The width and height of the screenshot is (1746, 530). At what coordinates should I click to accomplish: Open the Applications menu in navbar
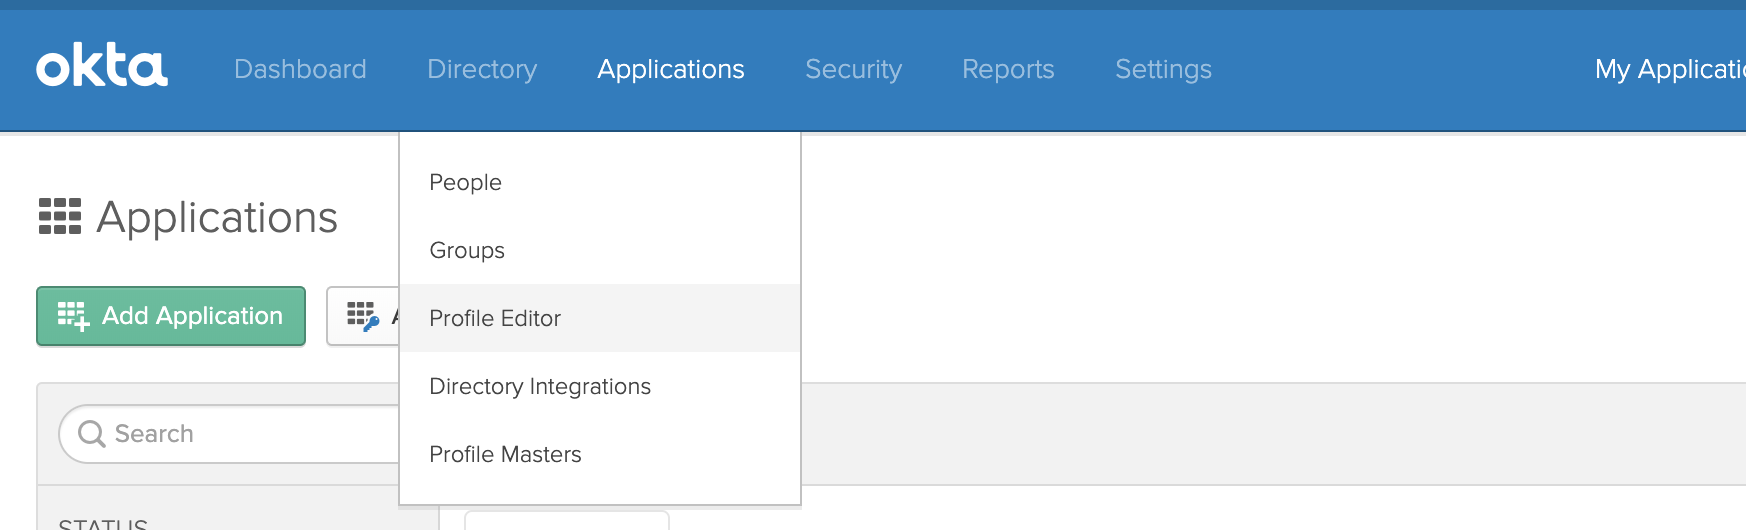coord(671,69)
